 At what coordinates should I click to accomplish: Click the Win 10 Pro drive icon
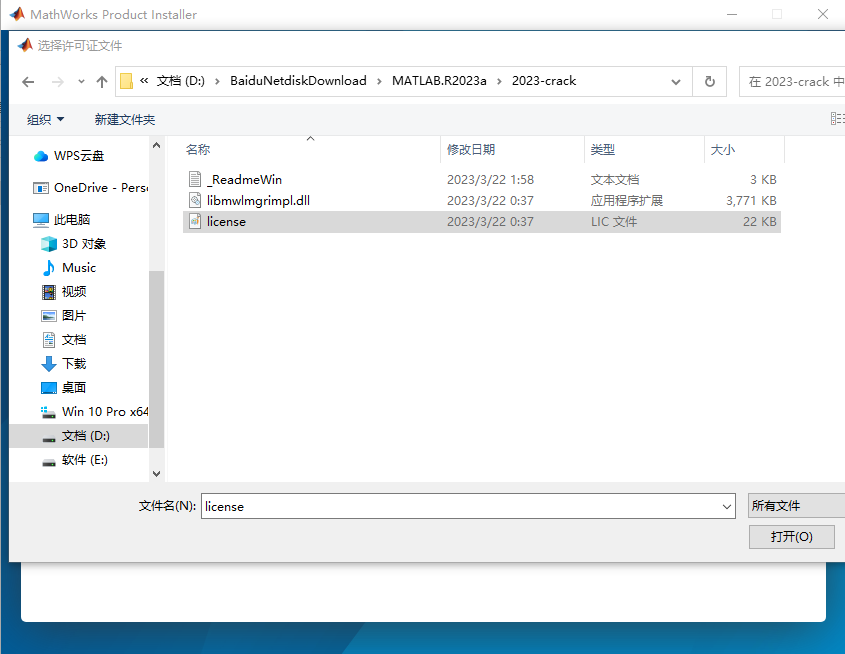click(x=49, y=412)
